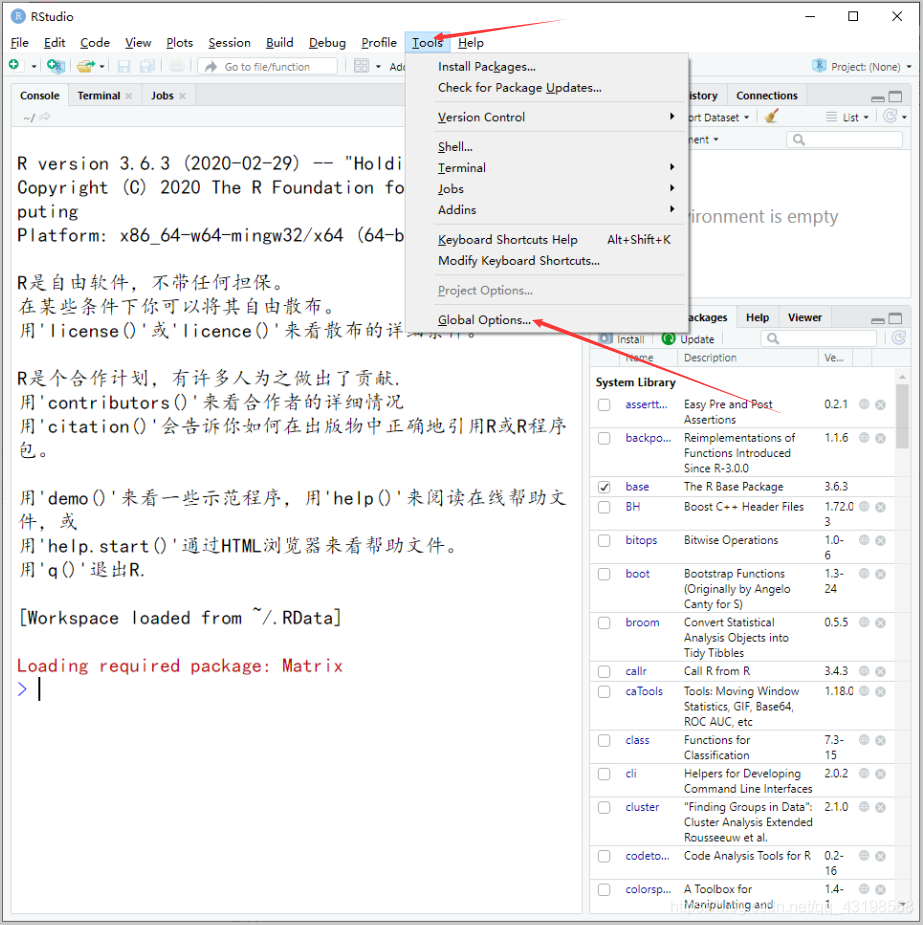Switch to the Terminal tab

[x=98, y=96]
